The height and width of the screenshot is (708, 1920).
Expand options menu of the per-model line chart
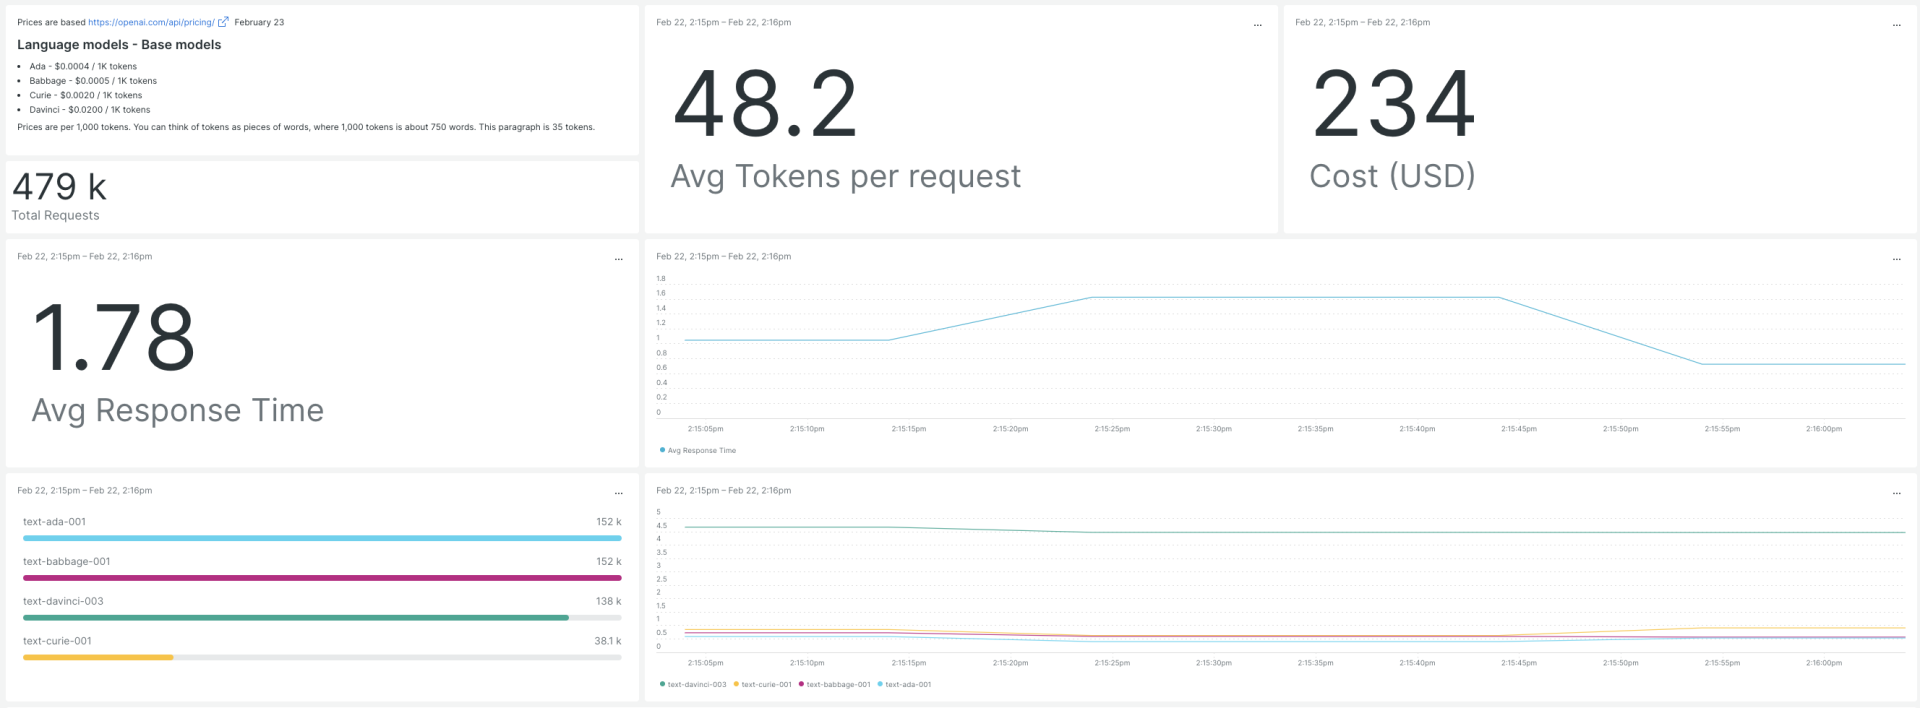1896,492
